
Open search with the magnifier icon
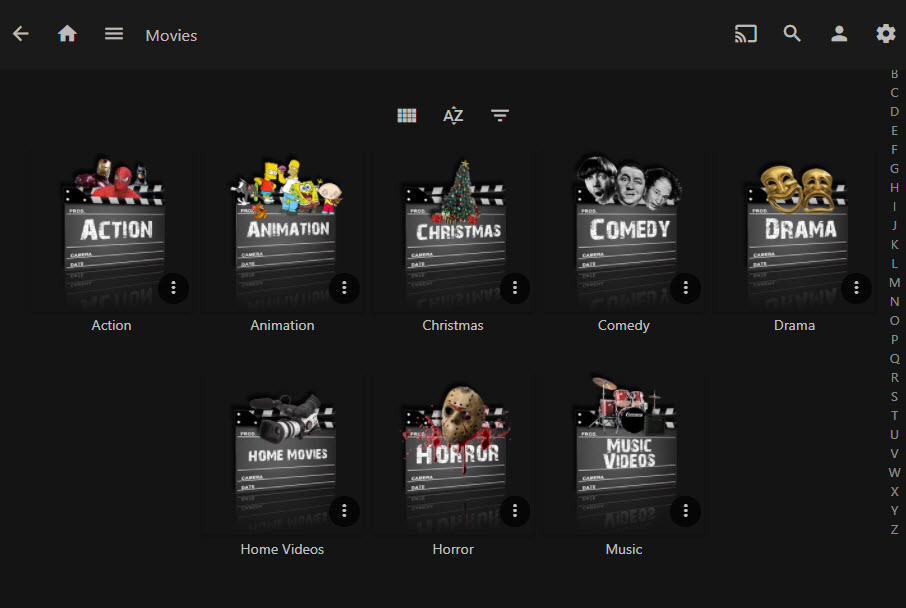tap(792, 34)
